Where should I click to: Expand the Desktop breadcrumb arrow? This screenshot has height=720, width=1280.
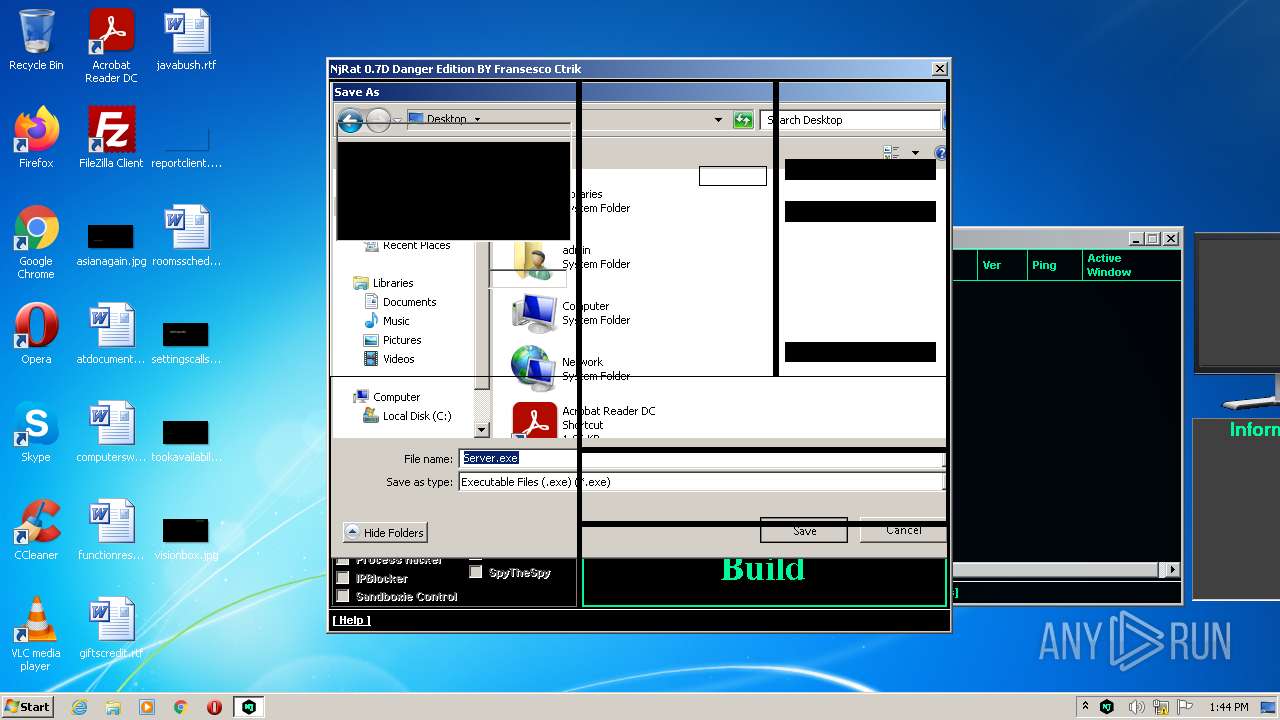tap(477, 119)
